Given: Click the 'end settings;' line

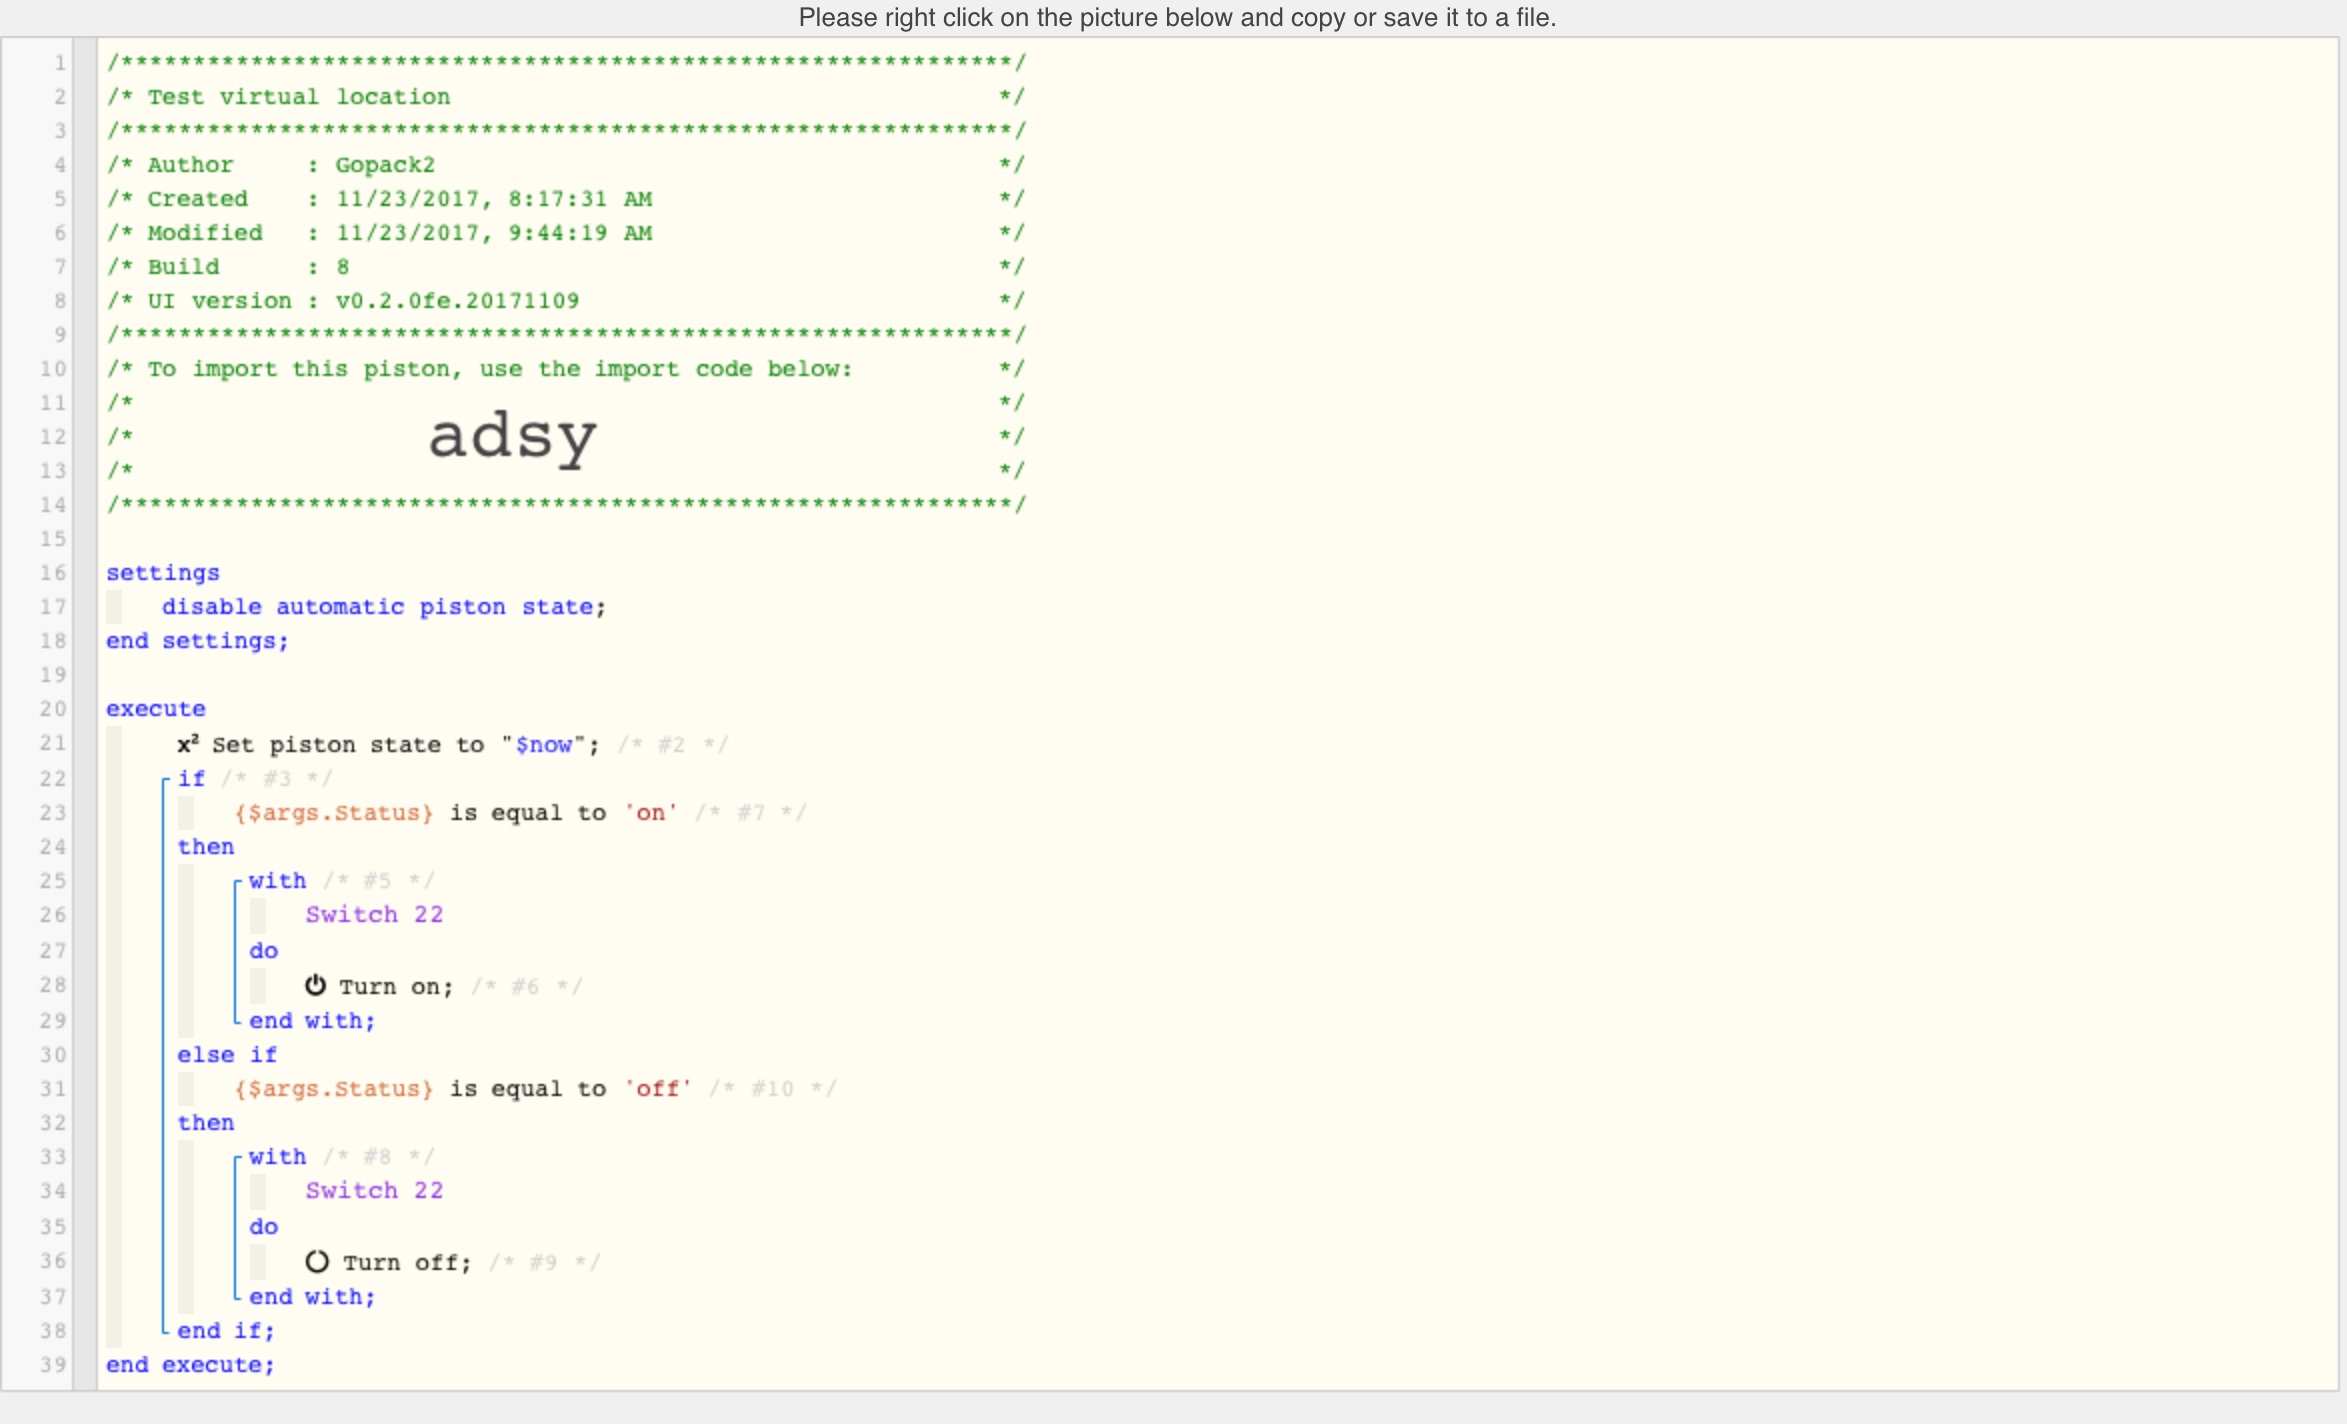Looking at the screenshot, I should (x=197, y=640).
